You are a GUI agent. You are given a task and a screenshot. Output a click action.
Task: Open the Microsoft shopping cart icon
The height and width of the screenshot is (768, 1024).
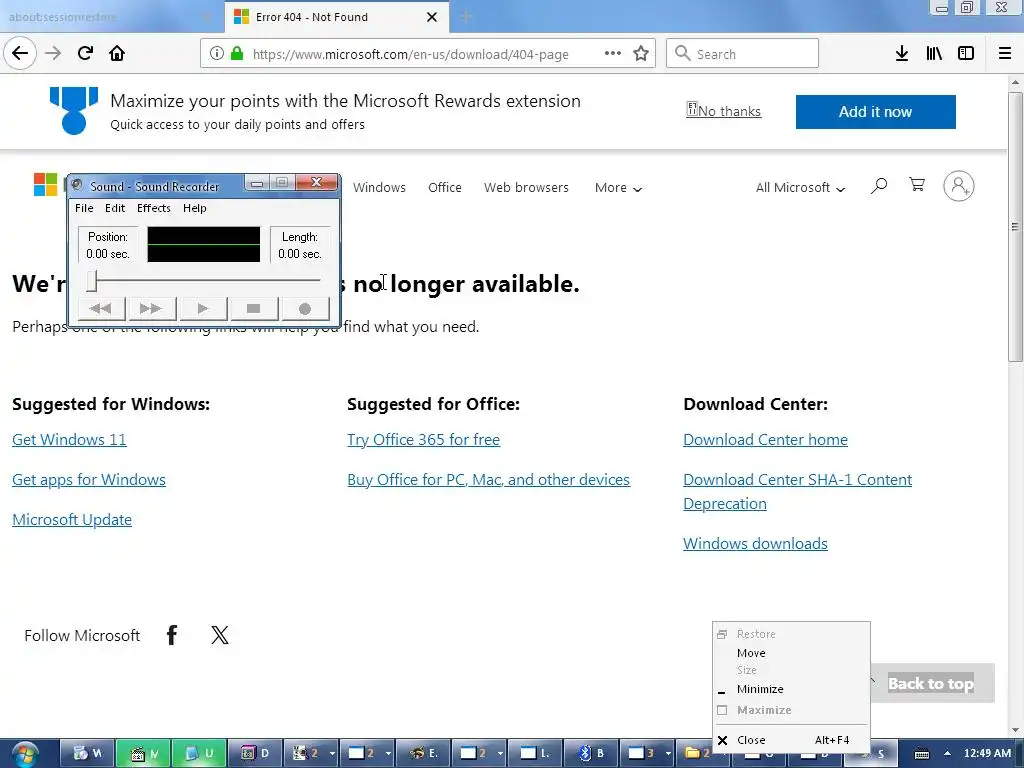tap(917, 185)
